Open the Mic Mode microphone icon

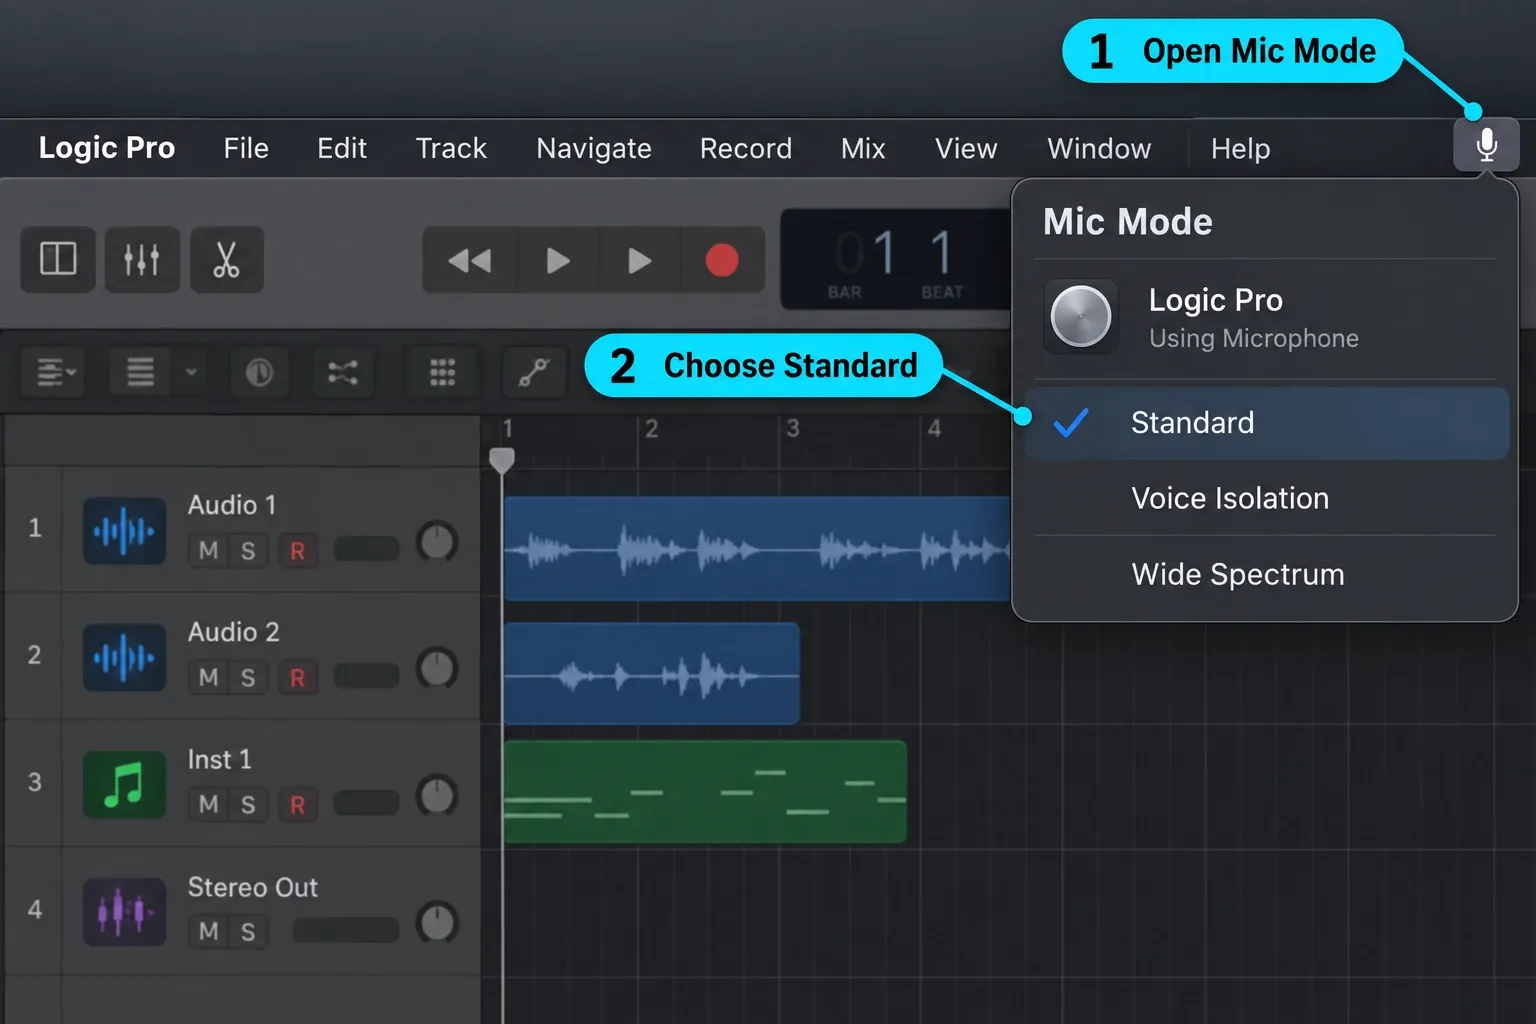pyautogui.click(x=1486, y=145)
